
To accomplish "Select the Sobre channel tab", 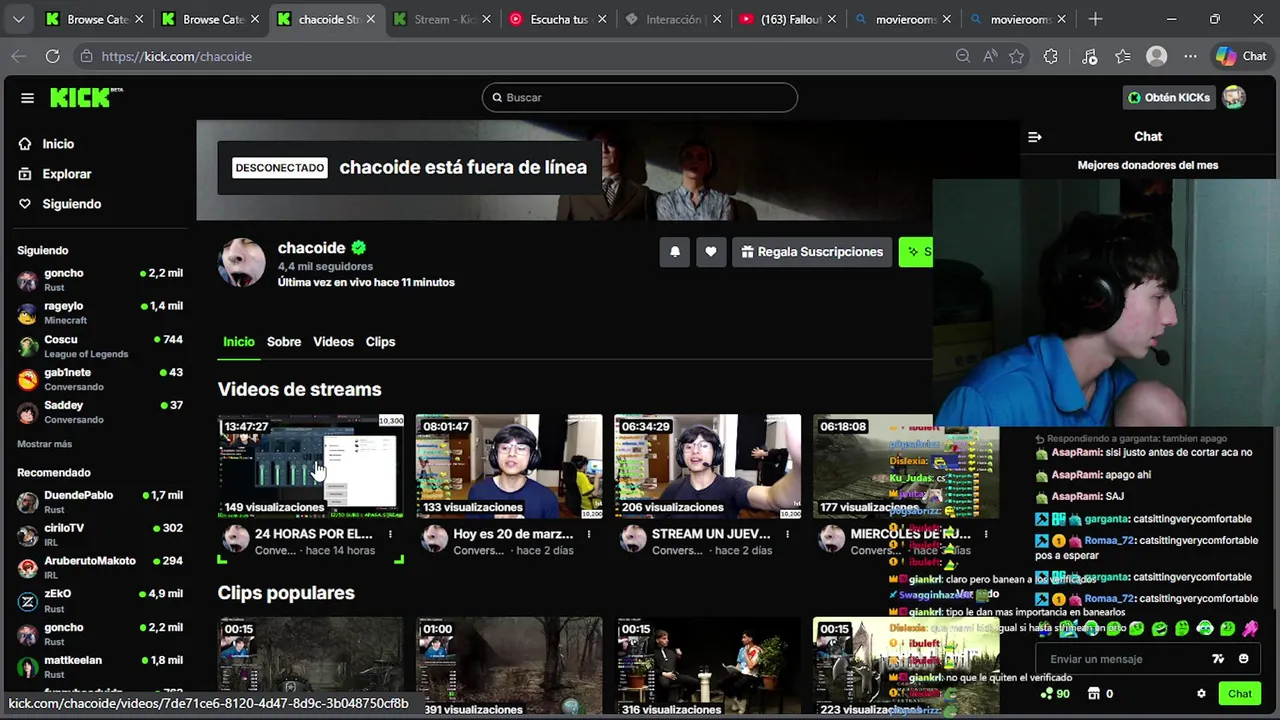I will tap(284, 342).
